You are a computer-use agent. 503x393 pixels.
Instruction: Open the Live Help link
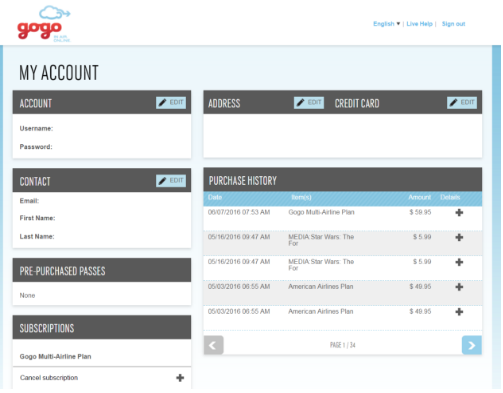(419, 24)
